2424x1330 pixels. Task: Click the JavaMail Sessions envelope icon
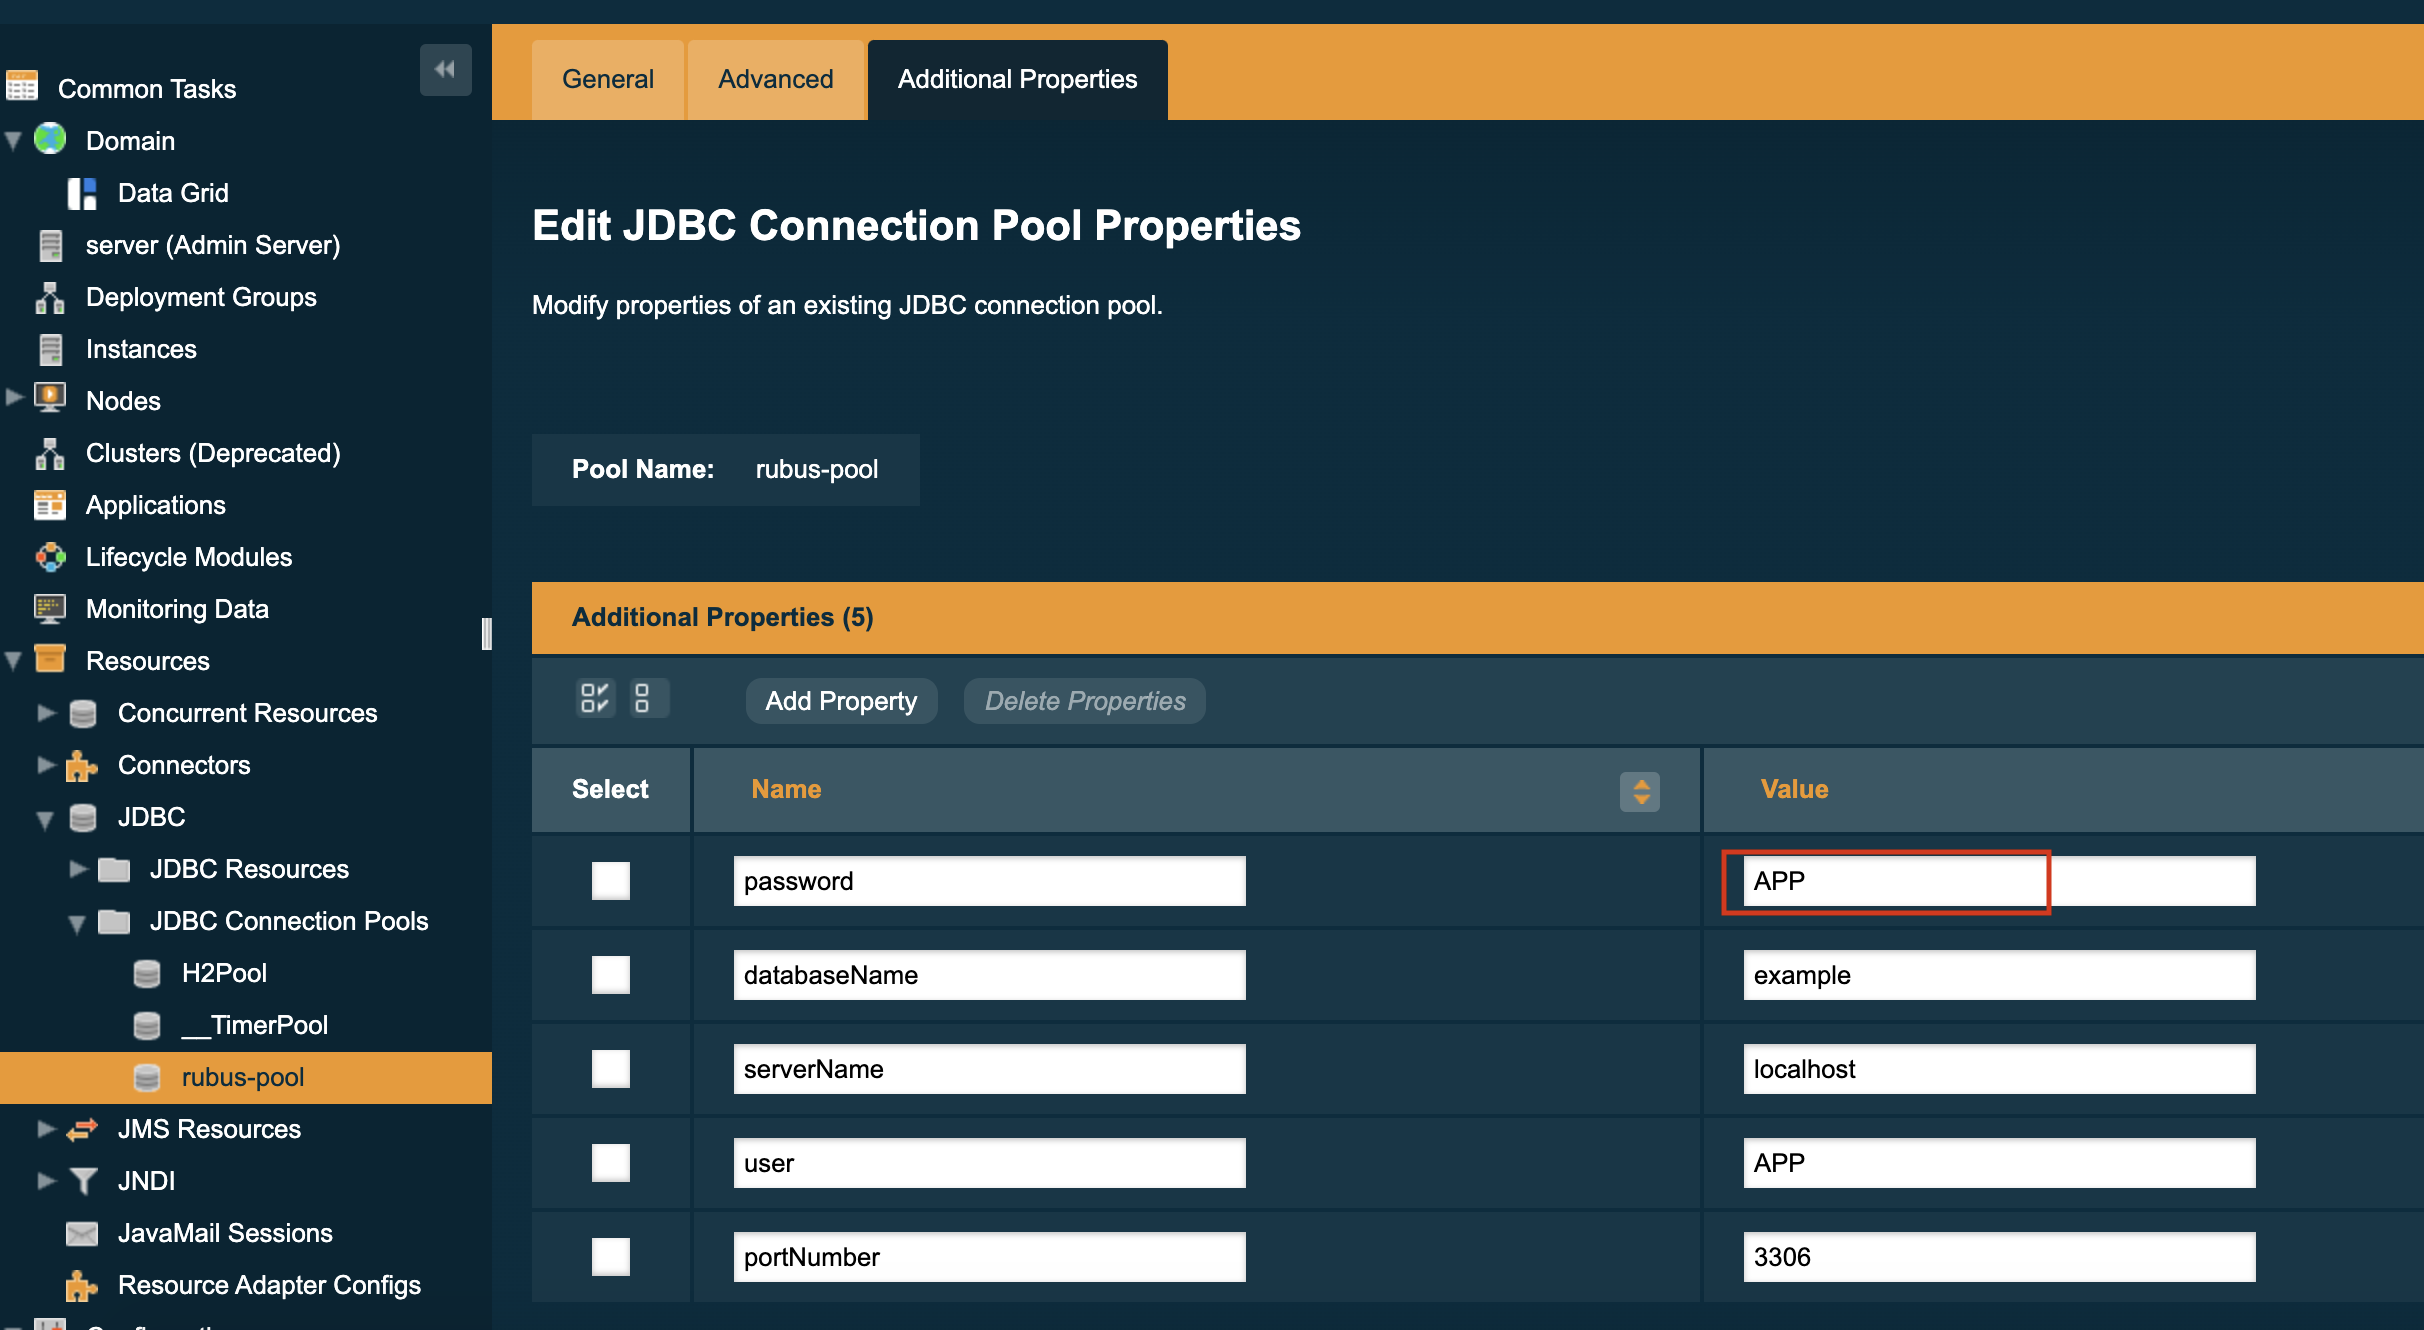pos(82,1233)
